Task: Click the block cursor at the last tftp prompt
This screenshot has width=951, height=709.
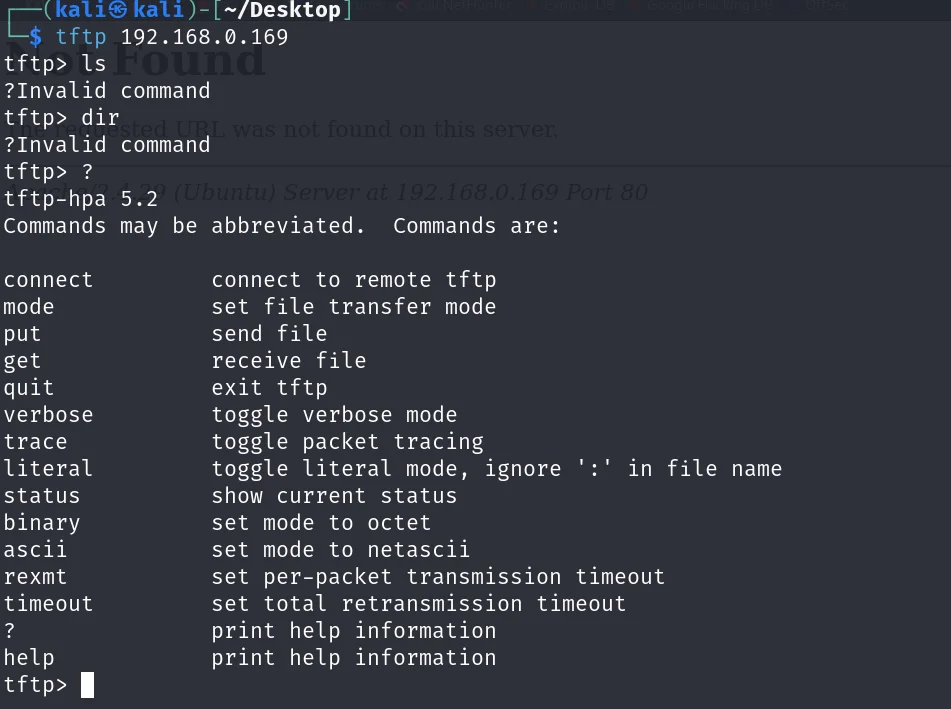Action: pos(87,685)
